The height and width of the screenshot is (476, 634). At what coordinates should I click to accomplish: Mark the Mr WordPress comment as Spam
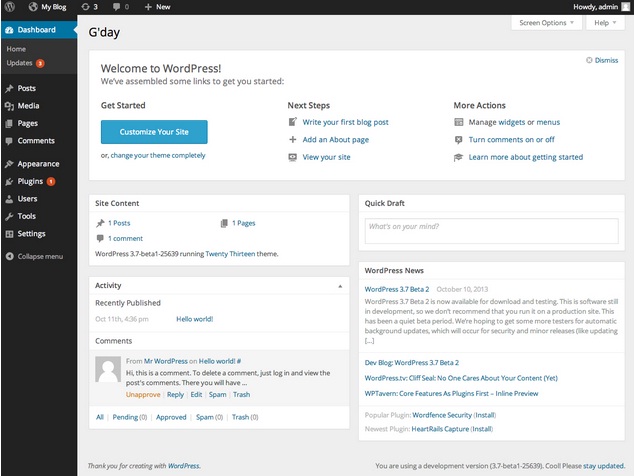pos(218,394)
